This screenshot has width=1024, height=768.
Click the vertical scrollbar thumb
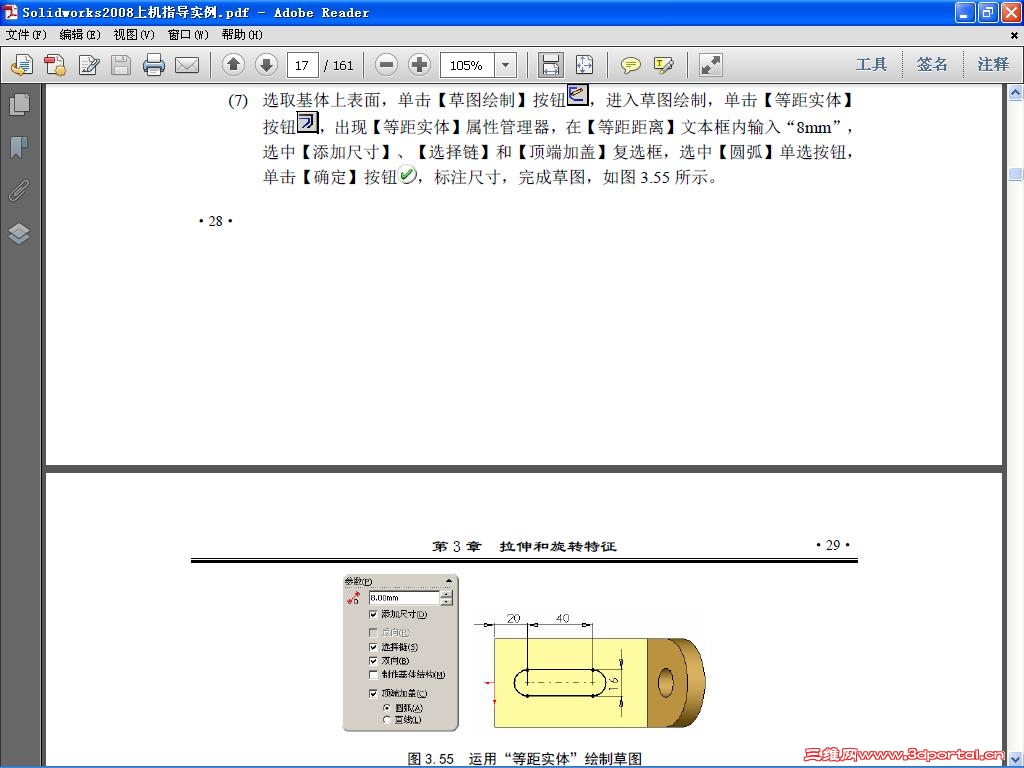coord(1016,174)
